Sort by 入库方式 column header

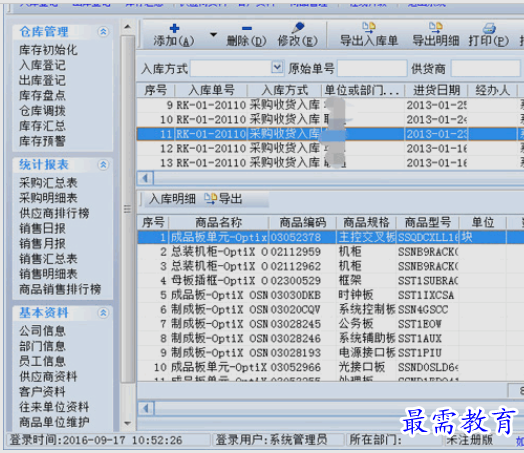(284, 90)
